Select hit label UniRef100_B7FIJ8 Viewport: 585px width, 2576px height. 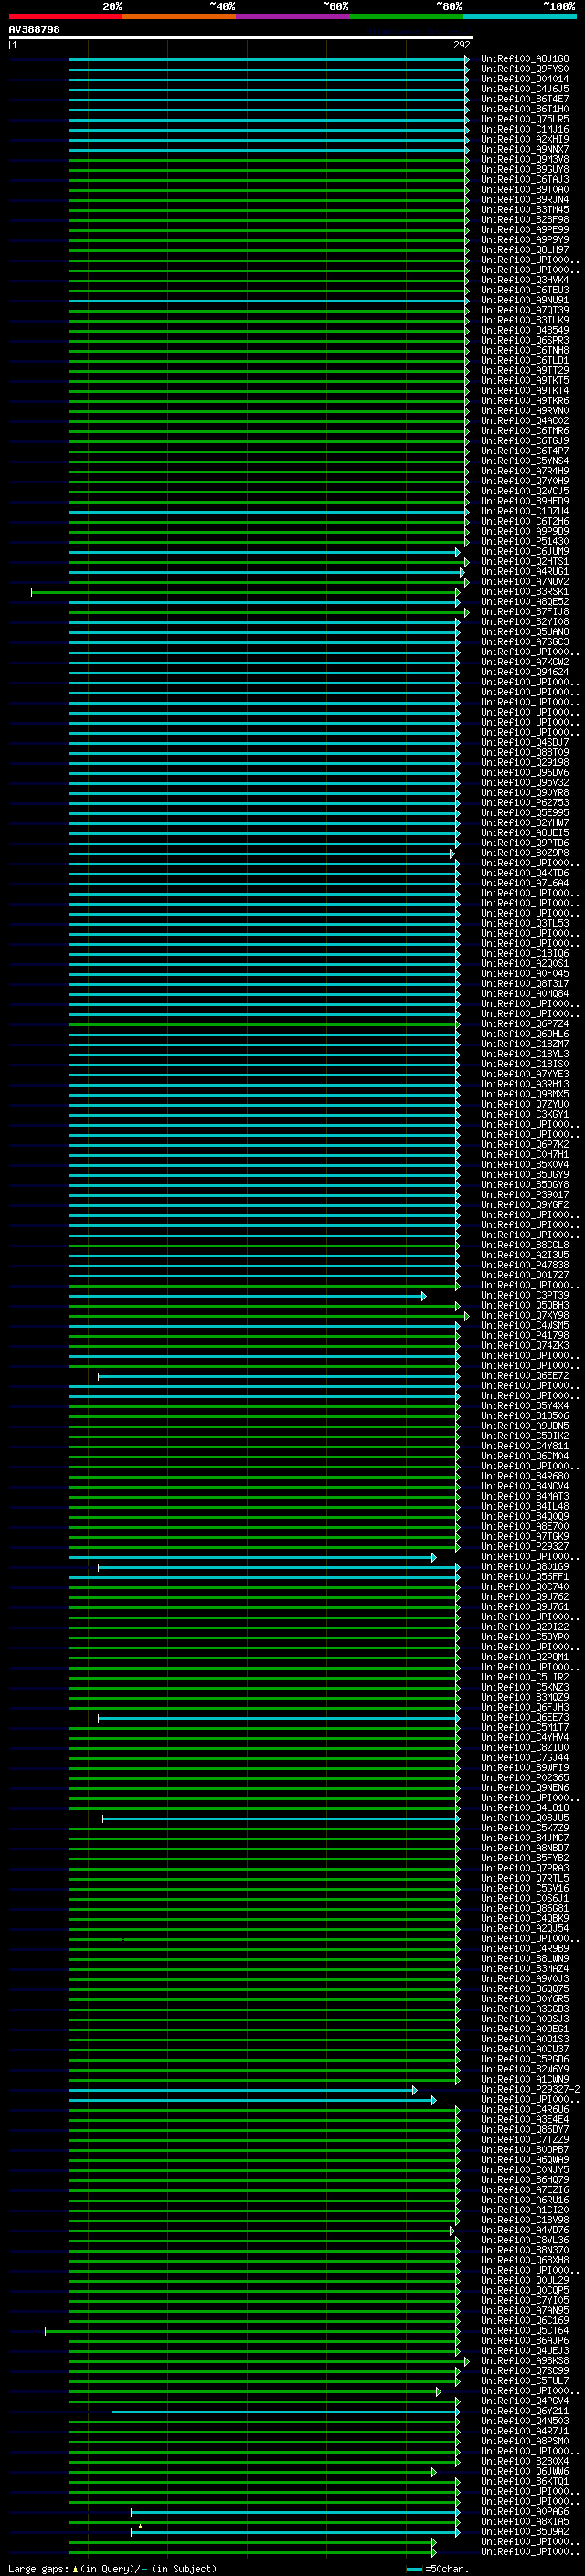click(525, 612)
